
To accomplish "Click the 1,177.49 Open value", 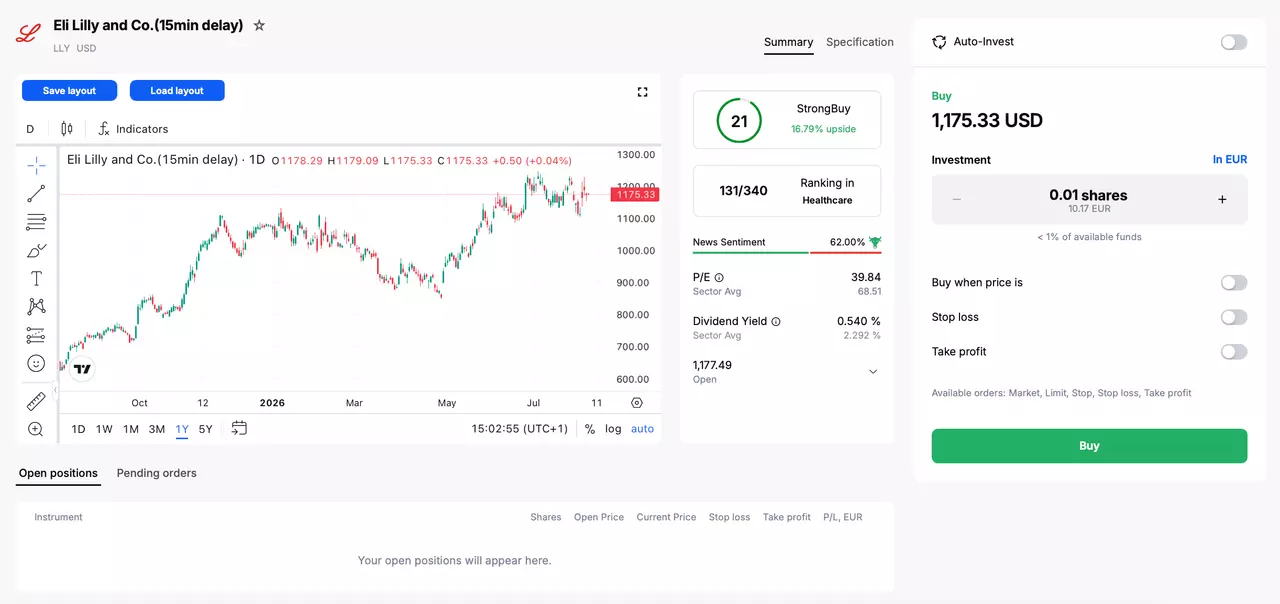I will coord(712,365).
